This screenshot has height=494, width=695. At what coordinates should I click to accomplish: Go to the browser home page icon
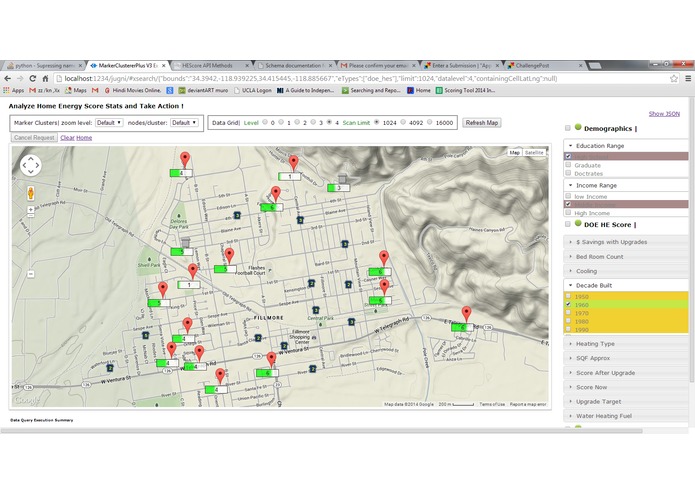45,78
